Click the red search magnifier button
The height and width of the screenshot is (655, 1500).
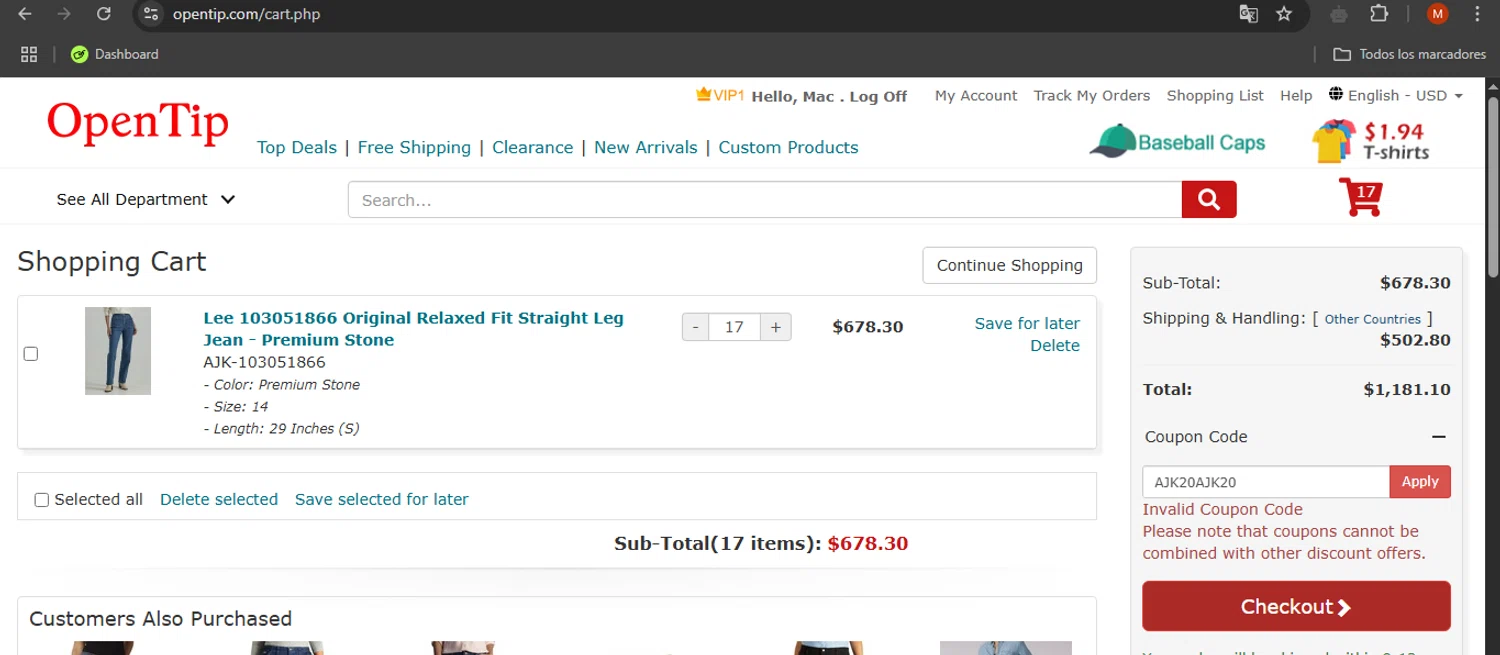point(1208,200)
